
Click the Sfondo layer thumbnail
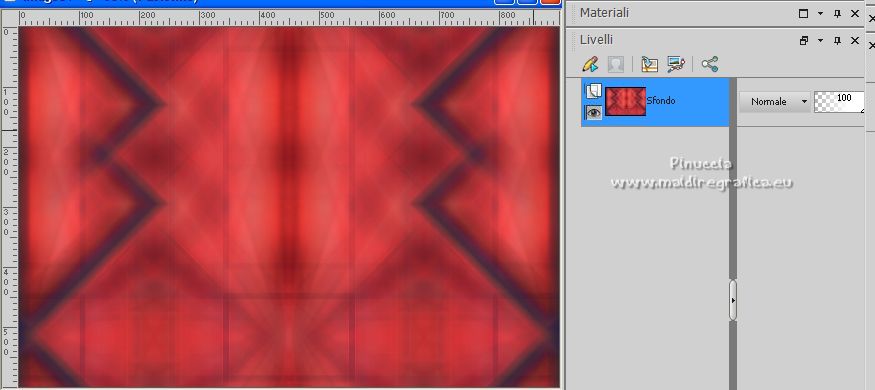point(626,102)
